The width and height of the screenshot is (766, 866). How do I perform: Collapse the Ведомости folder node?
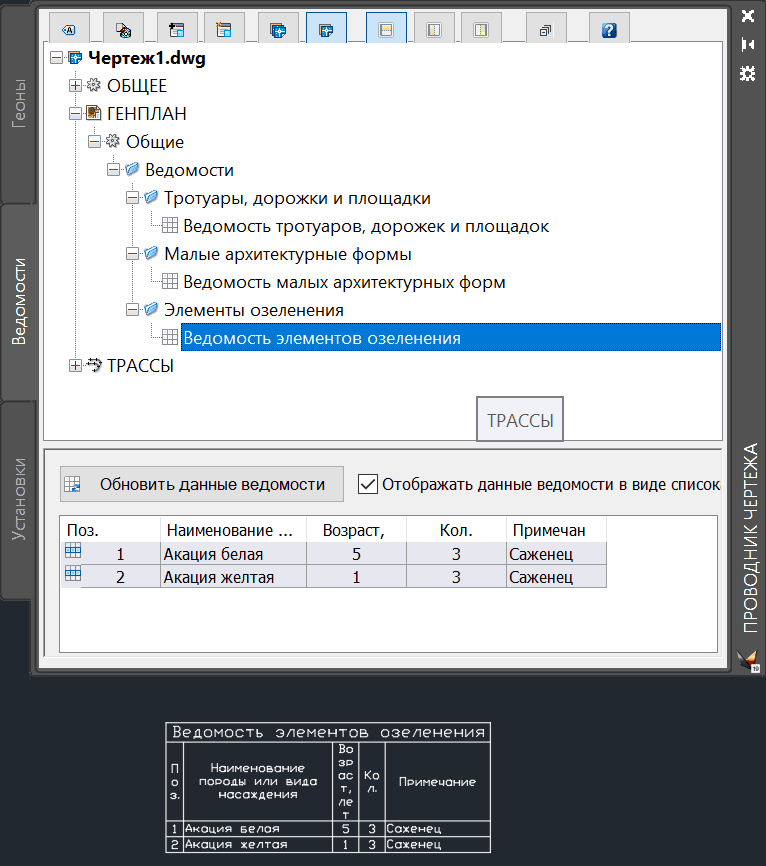pyautogui.click(x=113, y=170)
